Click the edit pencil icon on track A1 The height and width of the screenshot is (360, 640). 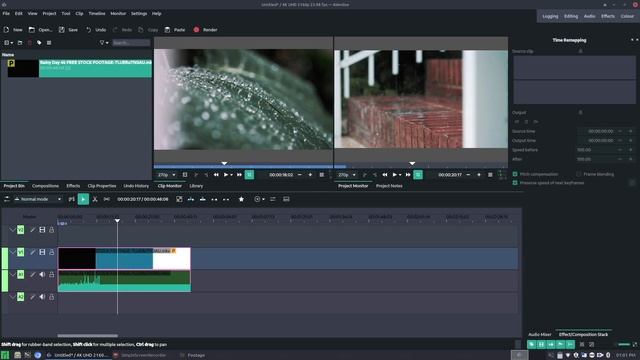(x=33, y=275)
